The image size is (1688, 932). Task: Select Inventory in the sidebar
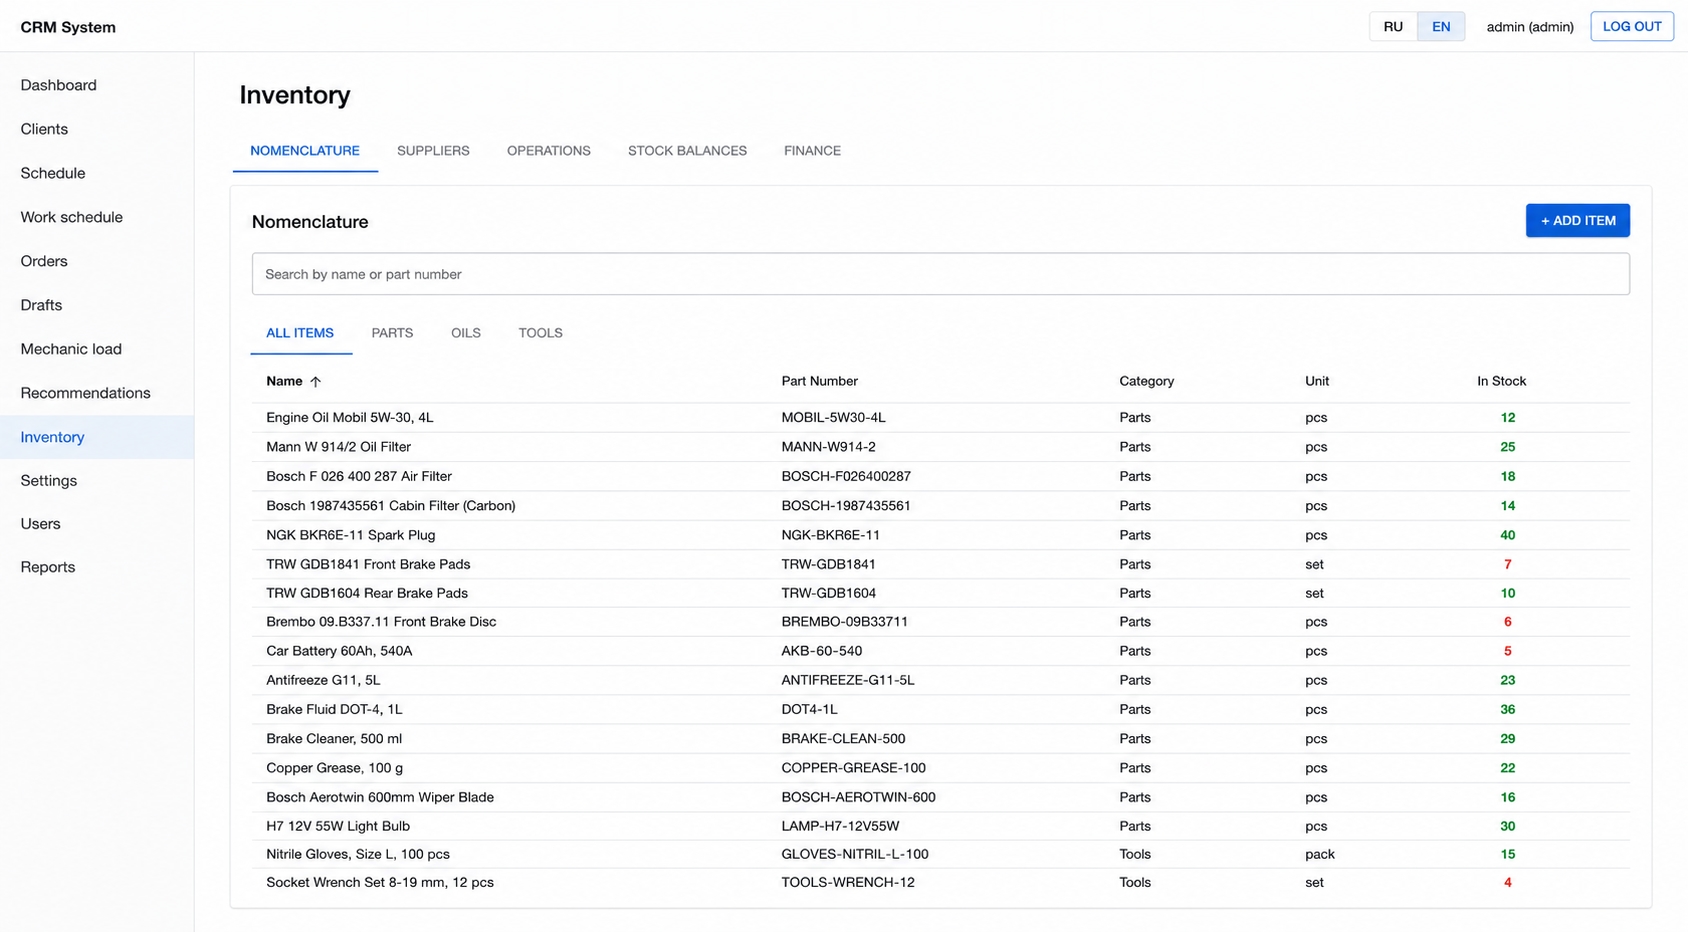[x=97, y=437]
